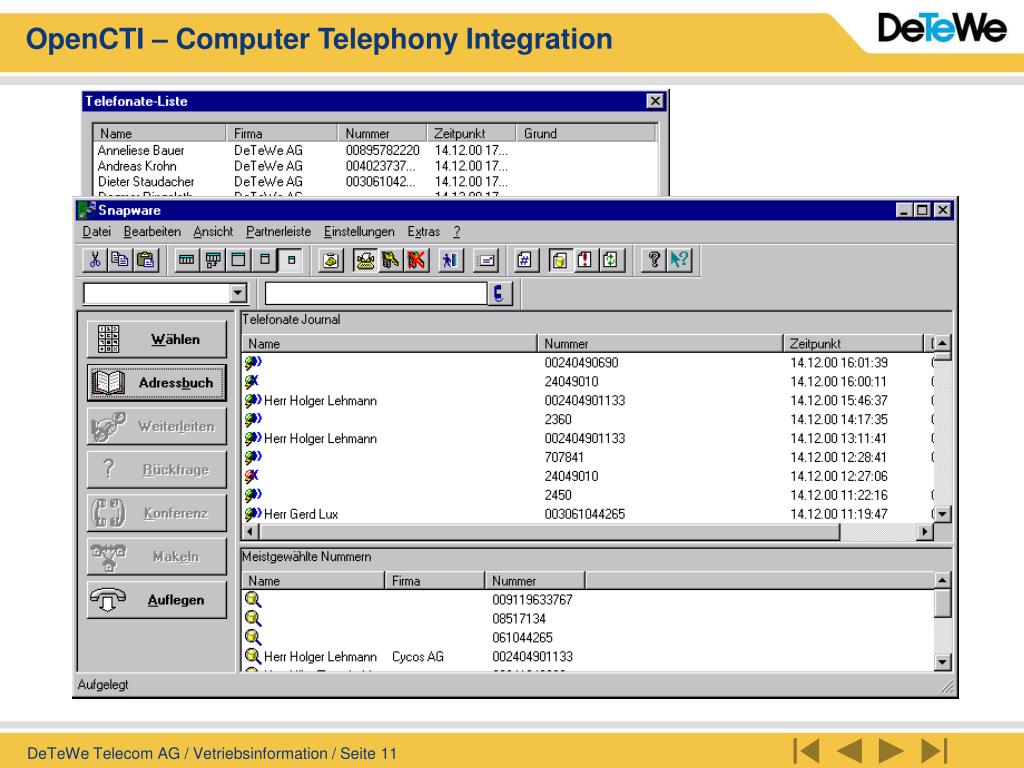Open the ? help menu
The width and height of the screenshot is (1024, 768).
457,232
